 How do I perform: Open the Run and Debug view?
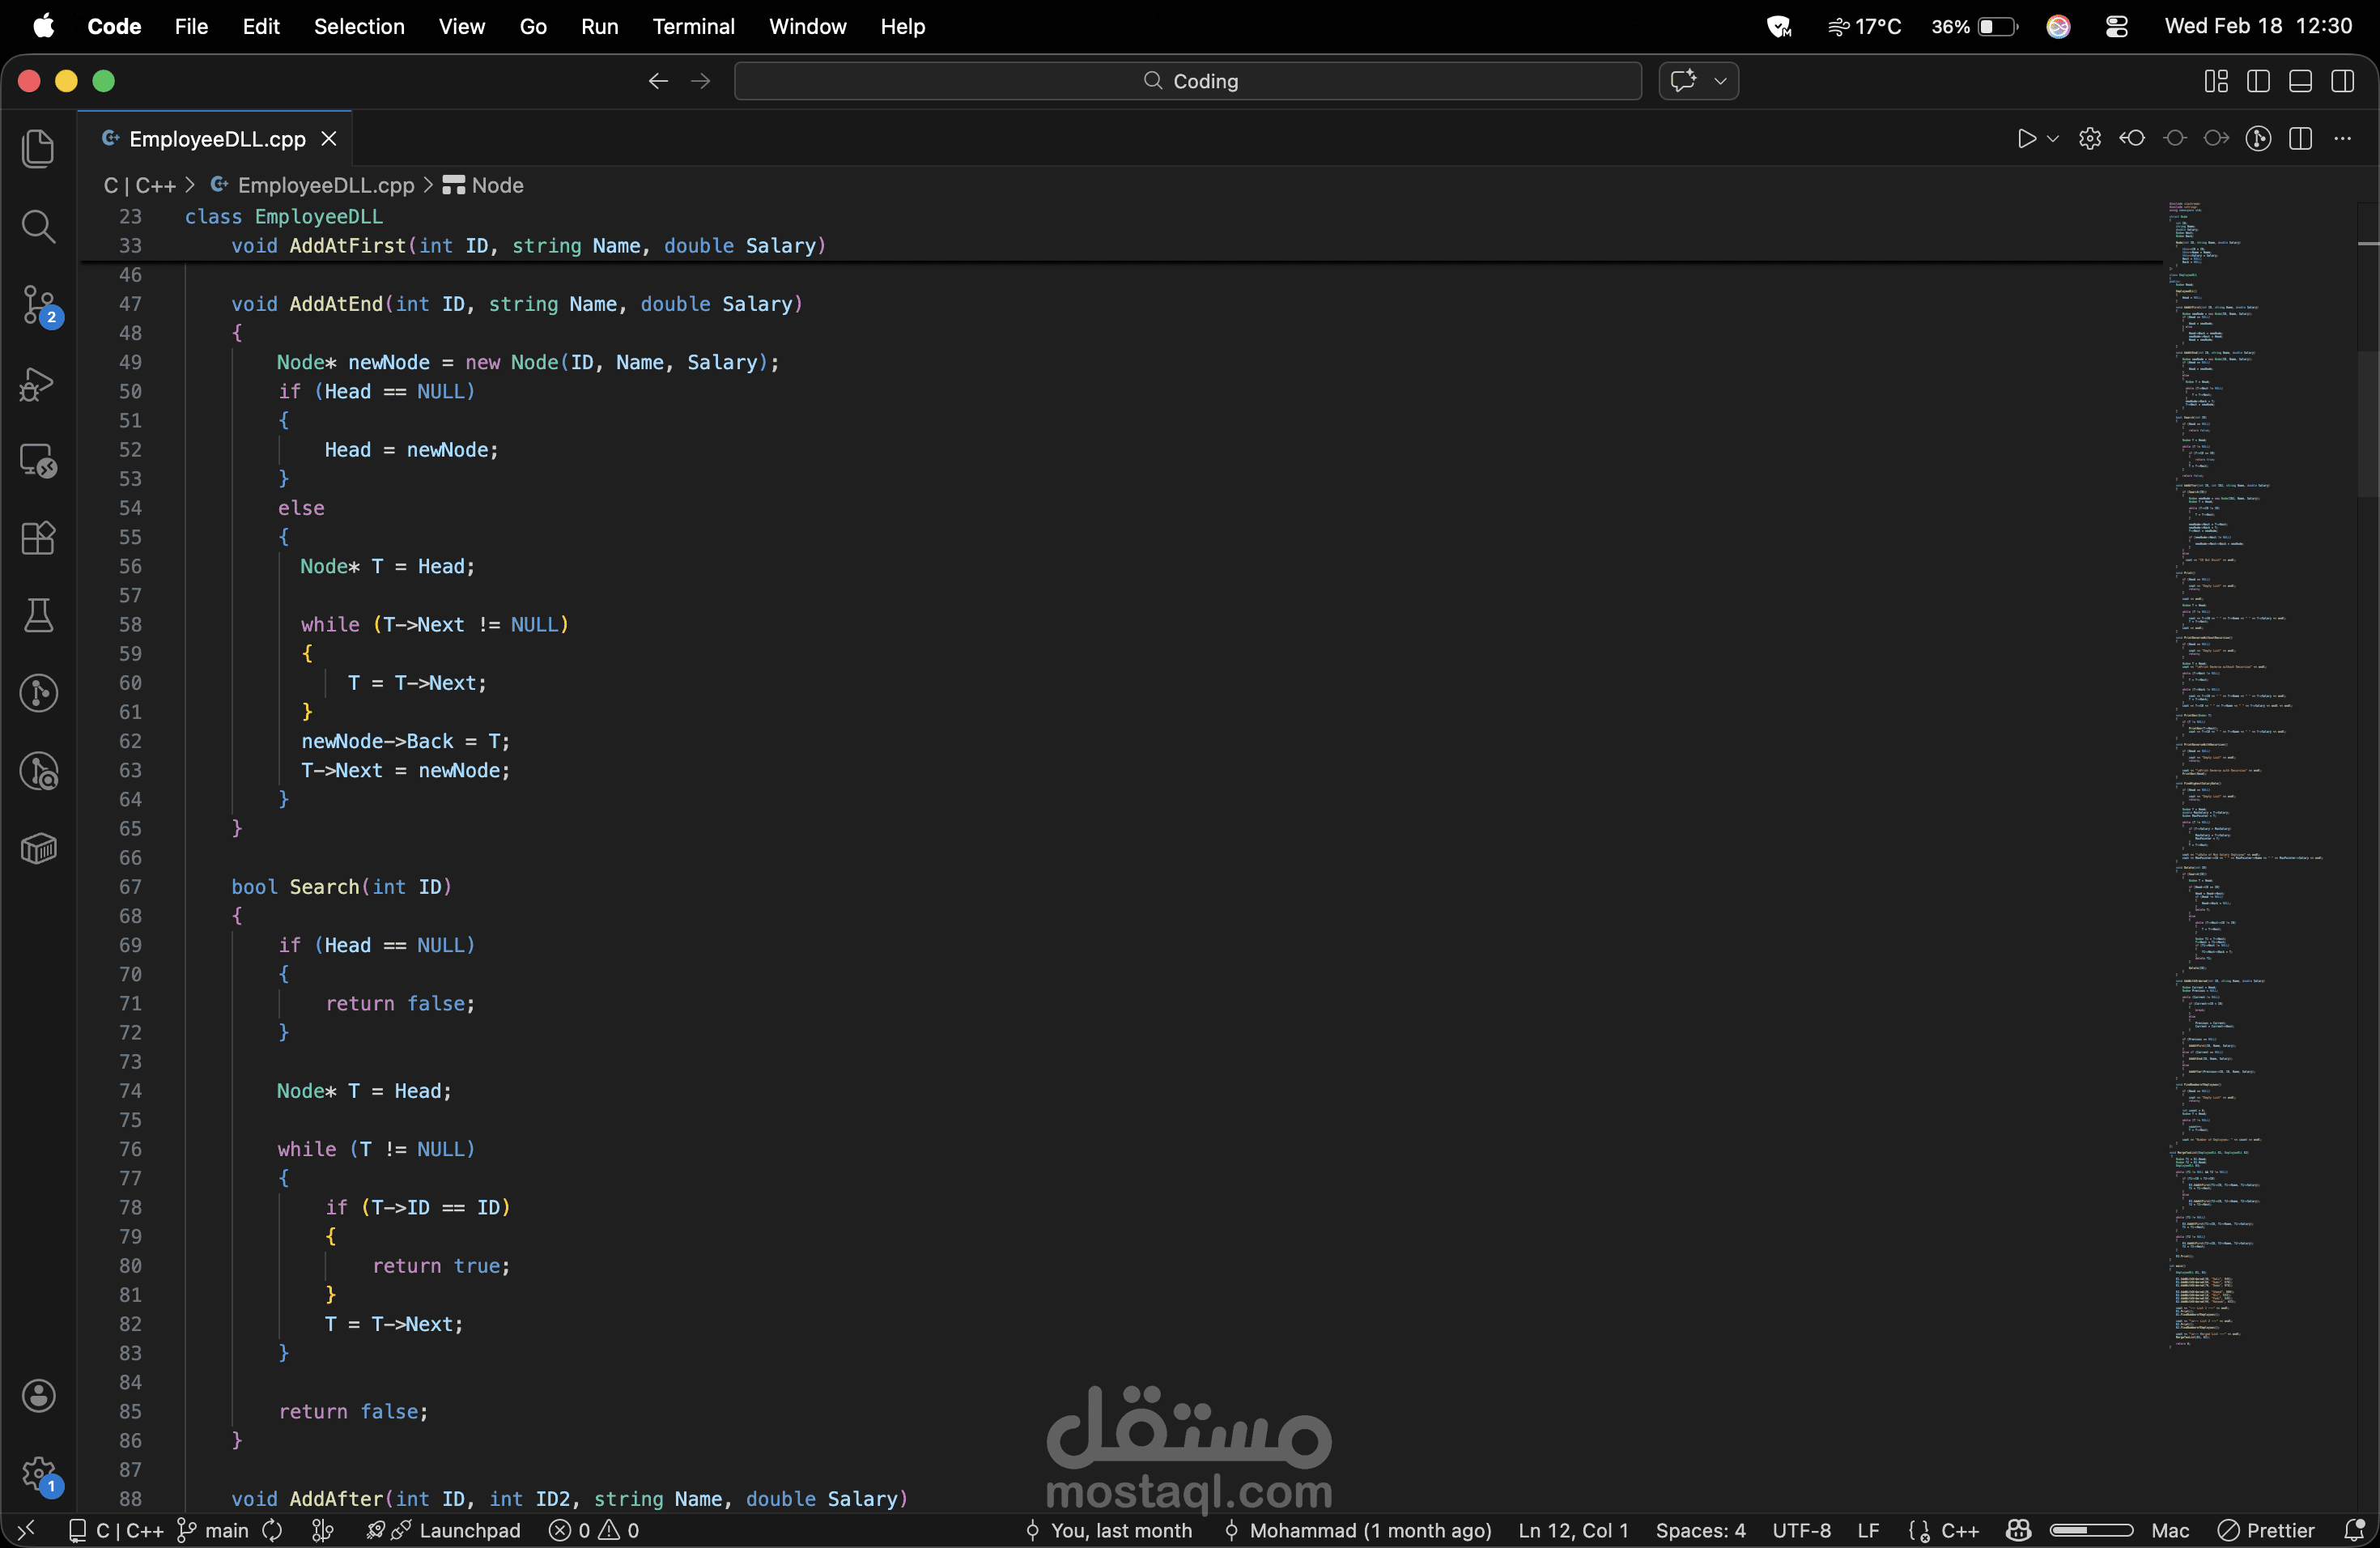point(38,384)
